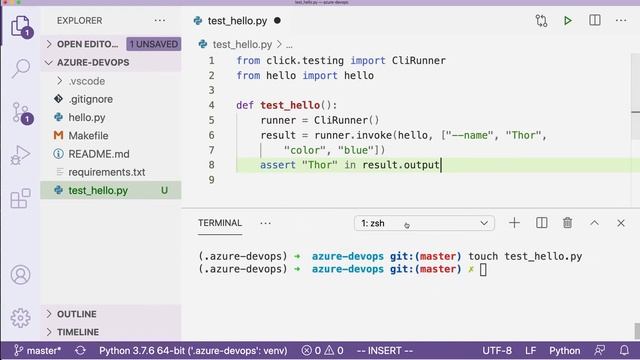
Task: Split the terminal pane
Action: [x=541, y=223]
